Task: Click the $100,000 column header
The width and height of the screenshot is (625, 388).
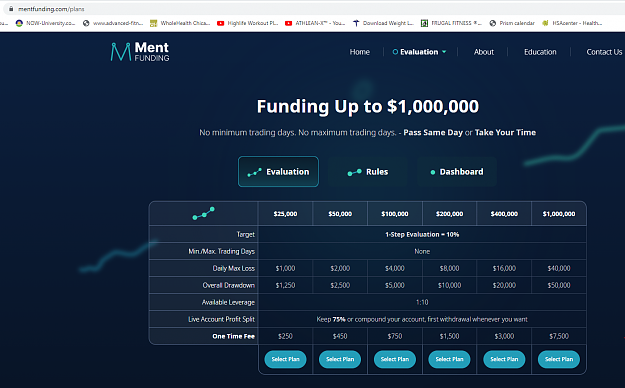Action: pyautogui.click(x=395, y=214)
